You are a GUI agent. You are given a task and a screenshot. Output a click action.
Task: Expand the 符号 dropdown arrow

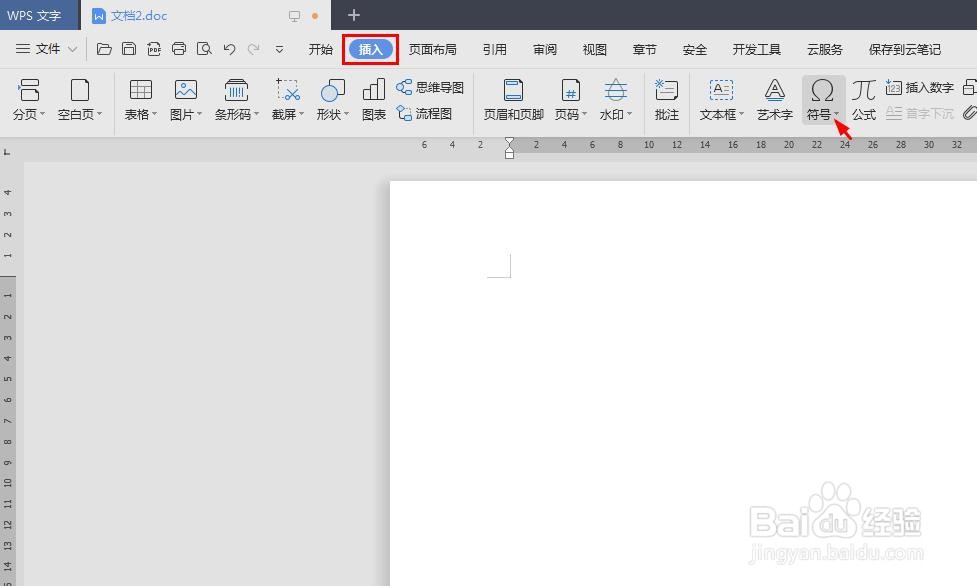click(x=836, y=114)
